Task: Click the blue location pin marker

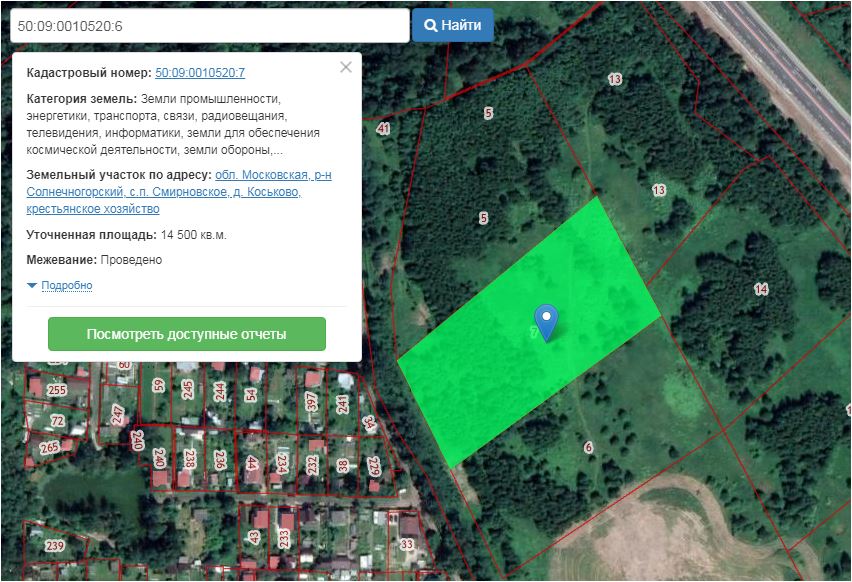Action: 546,320
